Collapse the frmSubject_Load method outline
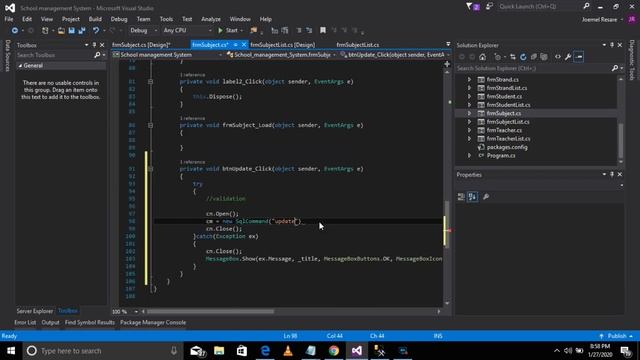Viewport: 640px width, 360px height. point(150,125)
